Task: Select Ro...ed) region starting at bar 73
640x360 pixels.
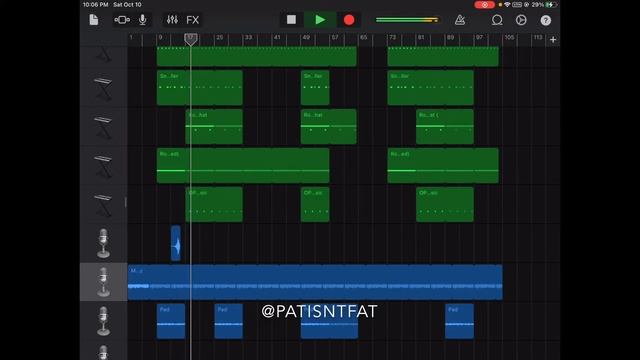Action: pos(443,165)
